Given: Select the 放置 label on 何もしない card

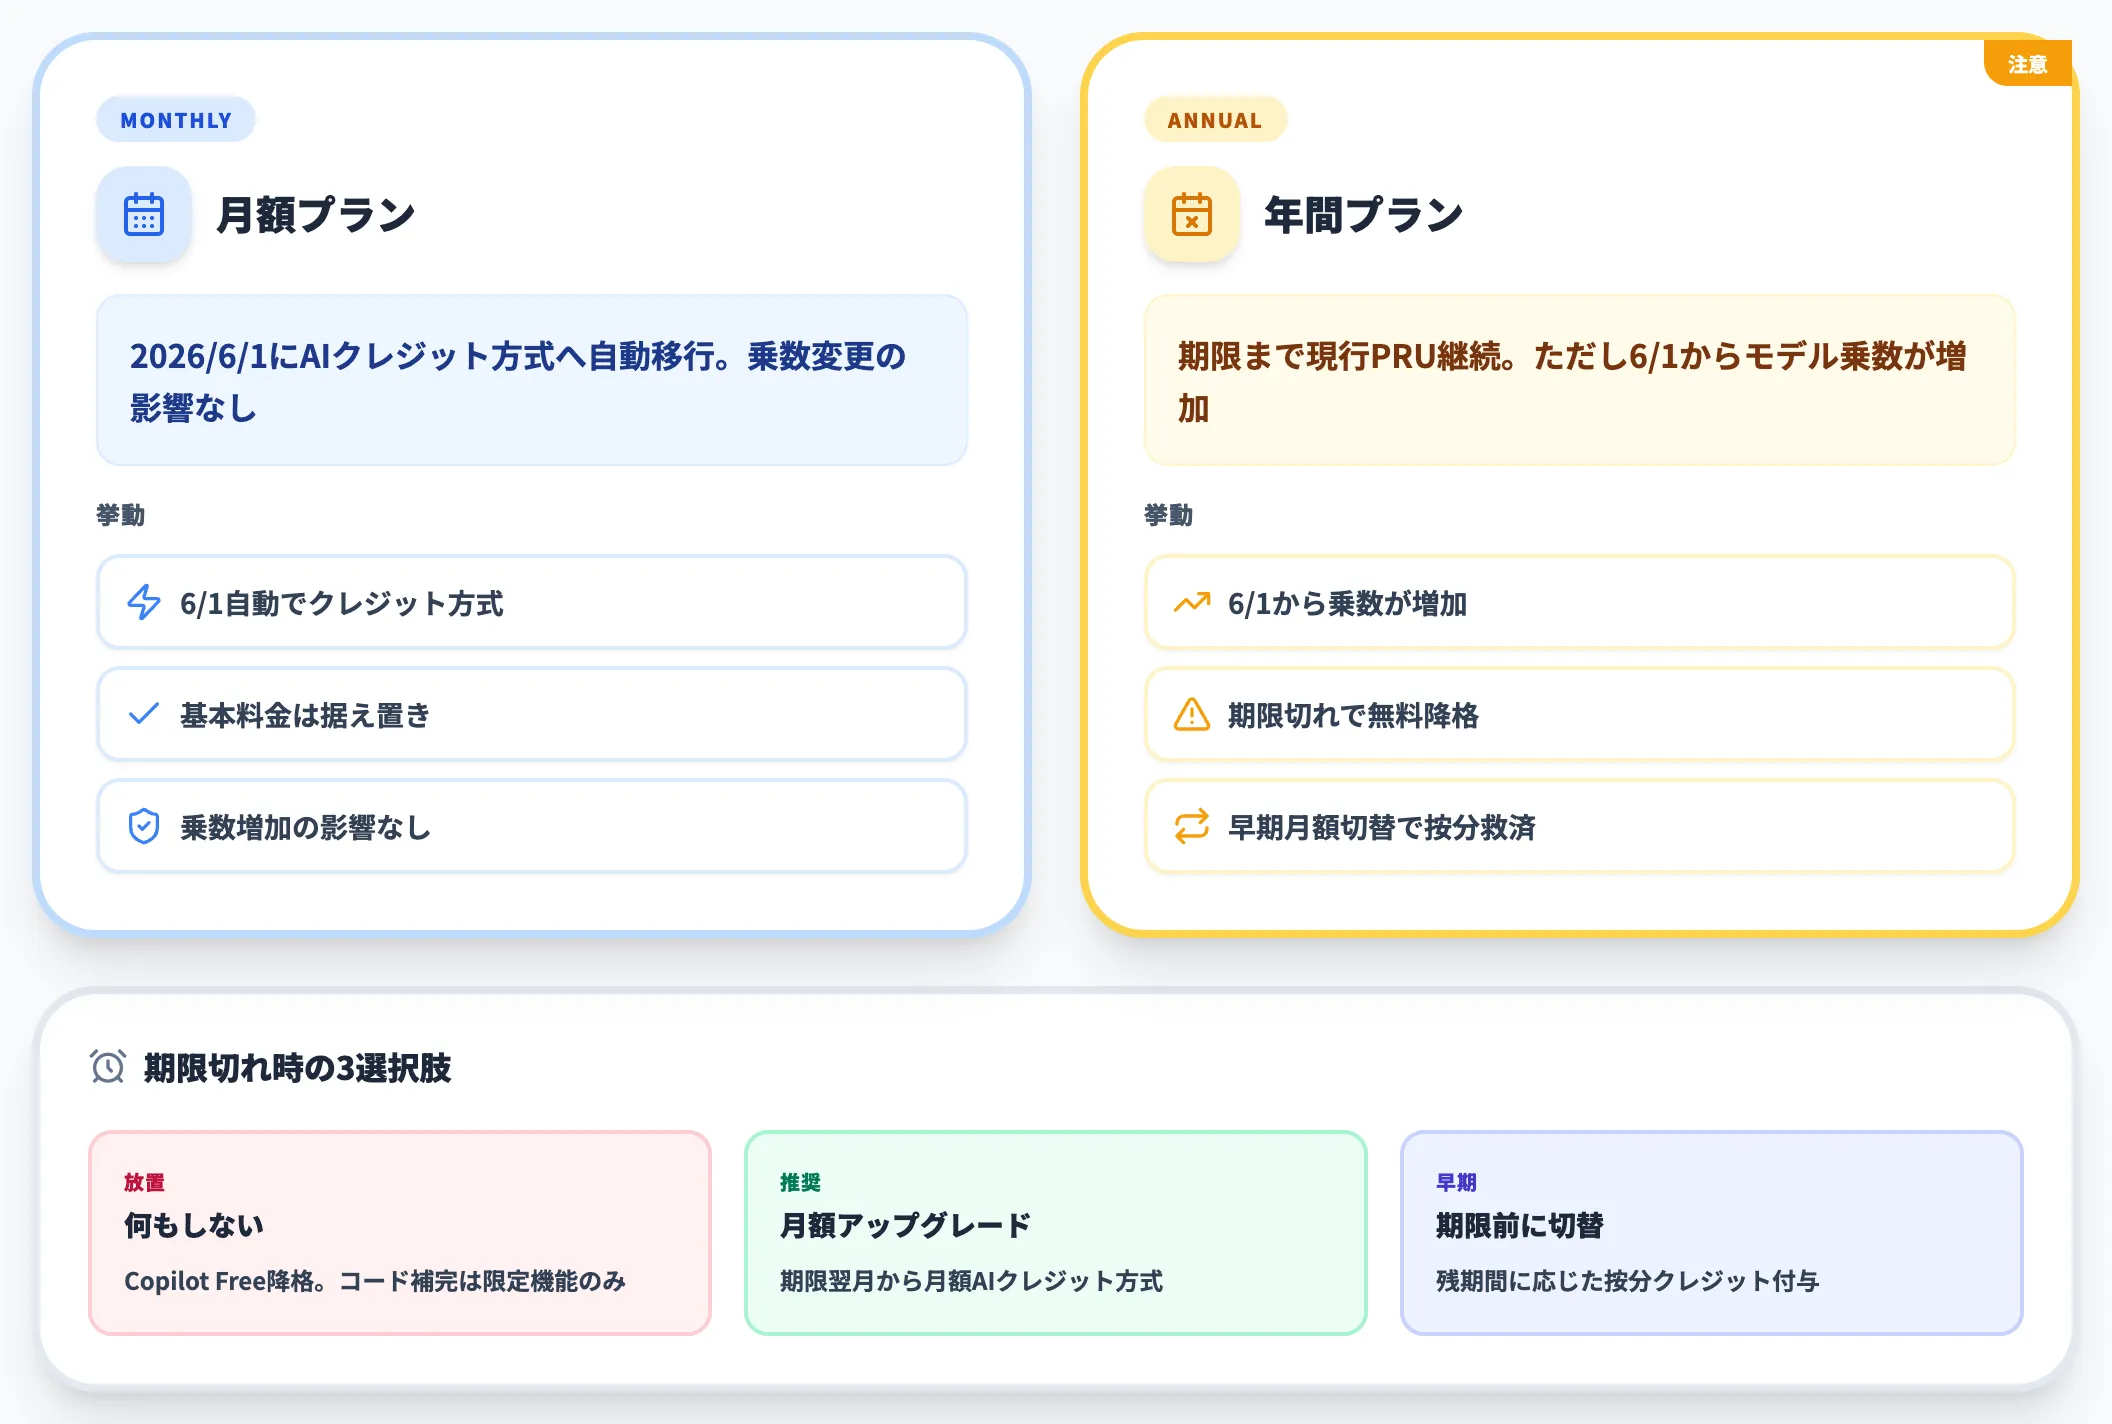Looking at the screenshot, I should (x=143, y=1182).
